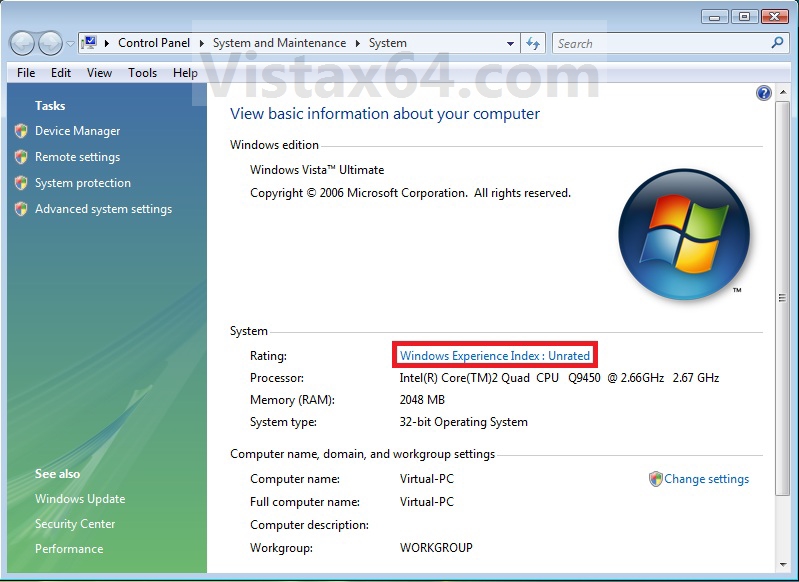Open Windows Update under See also
This screenshot has height=582, width=799.
tap(80, 499)
